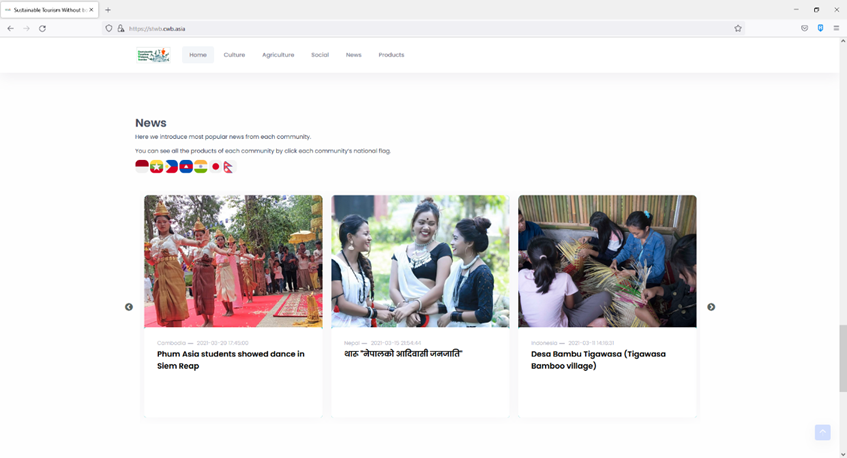Select the Sustainable Tourism browser tab
Screen dimensions: 847x458
click(x=49, y=10)
